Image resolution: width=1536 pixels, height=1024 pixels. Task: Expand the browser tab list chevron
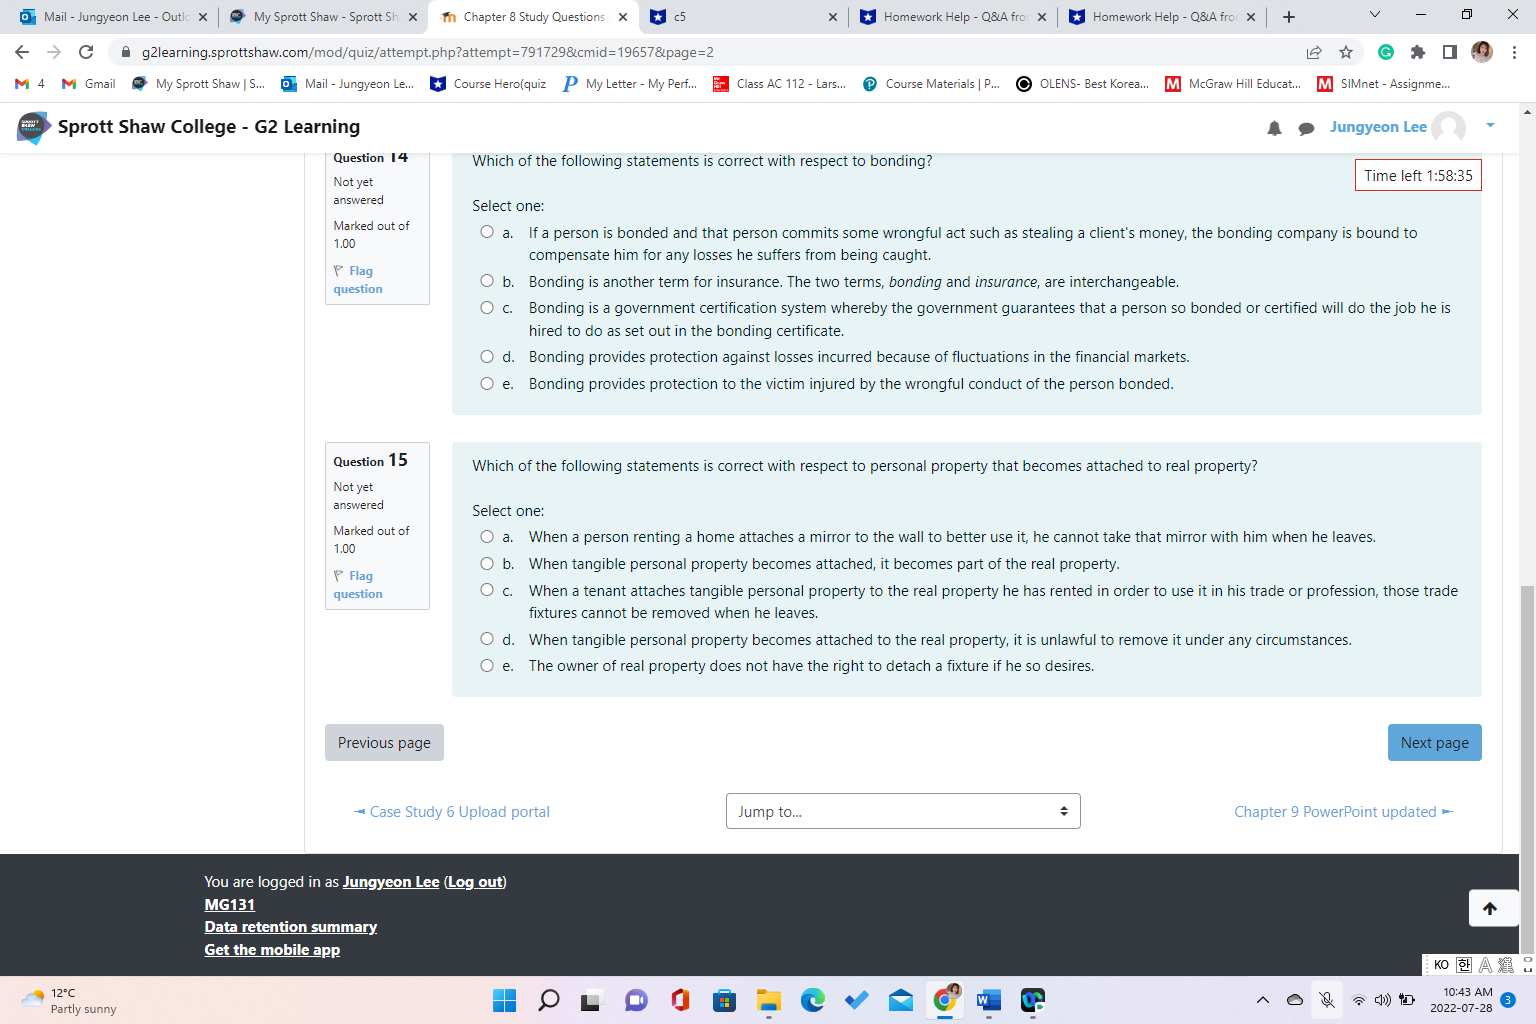tap(1374, 16)
